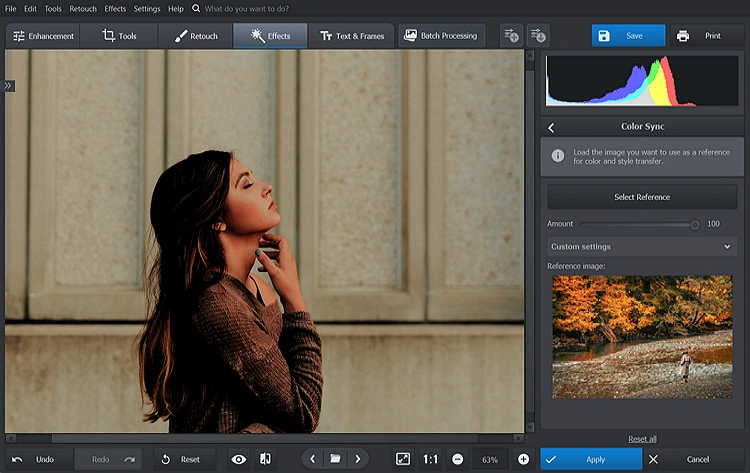Click the scroll up arrow beside canvas
The height and width of the screenshot is (473, 750).
[x=529, y=55]
